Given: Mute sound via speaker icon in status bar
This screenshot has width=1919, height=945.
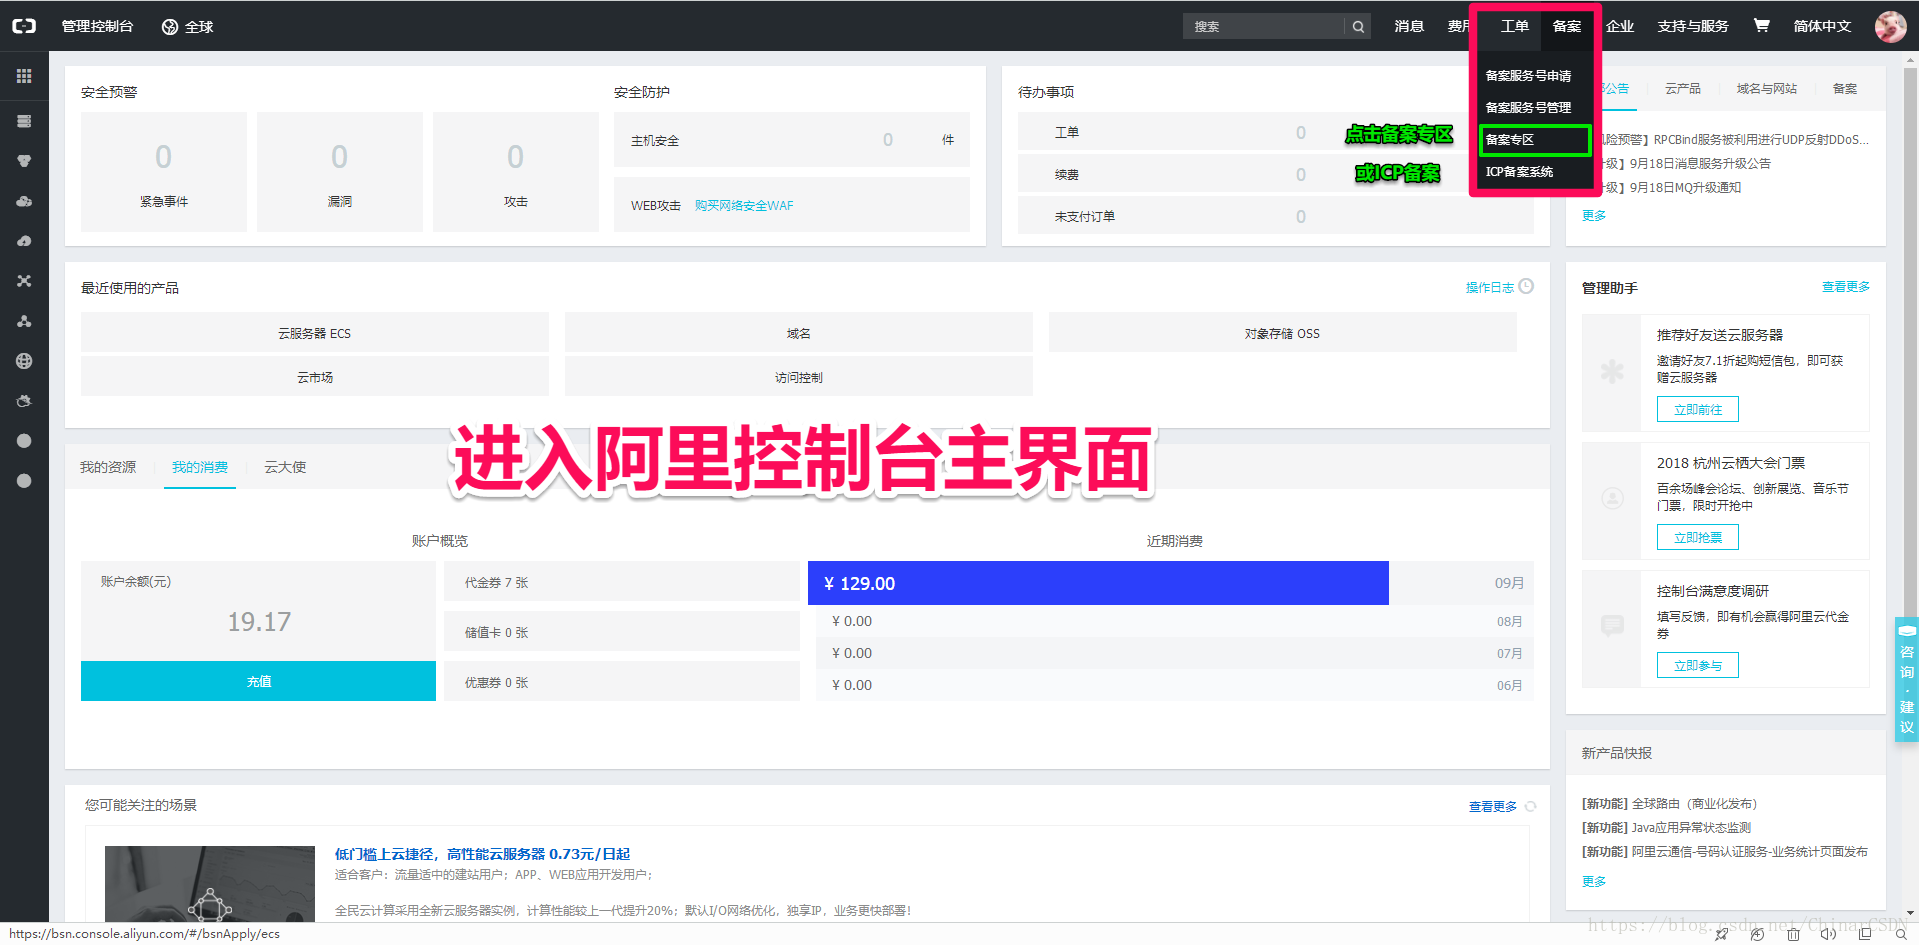Looking at the screenshot, I should [1828, 934].
